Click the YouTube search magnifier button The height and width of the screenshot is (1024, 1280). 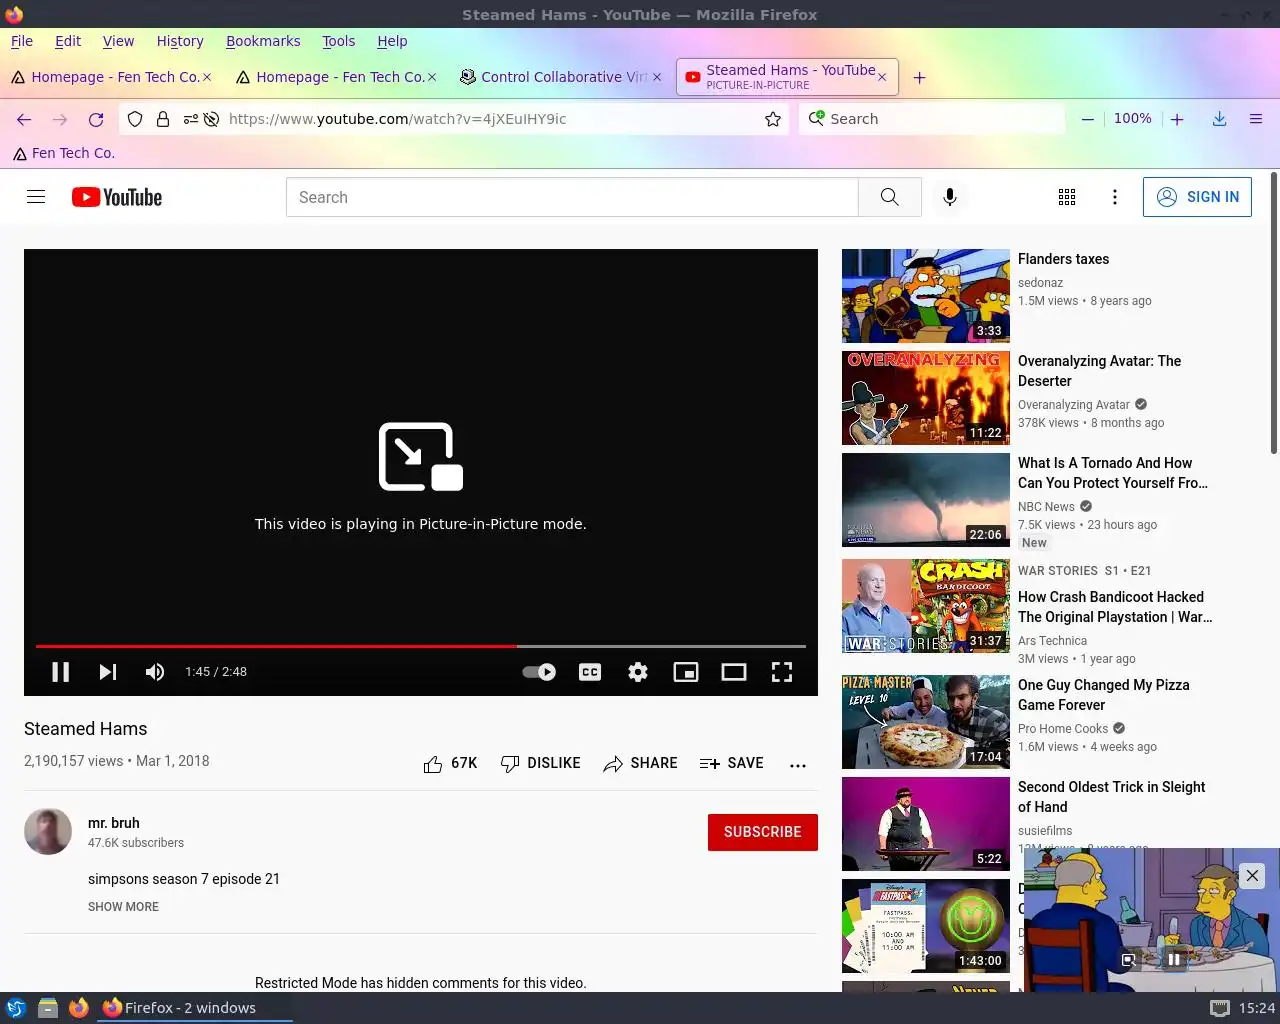pos(890,197)
